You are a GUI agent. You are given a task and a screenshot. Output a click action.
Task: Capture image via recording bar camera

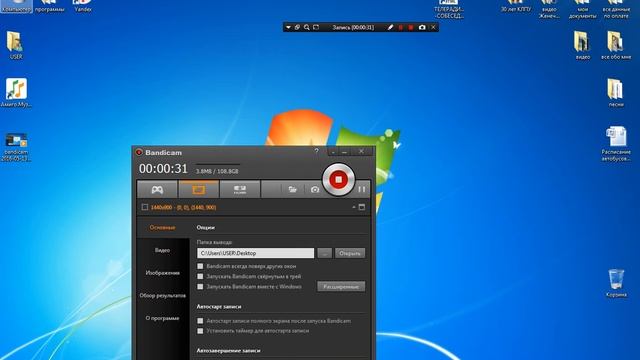pos(422,27)
